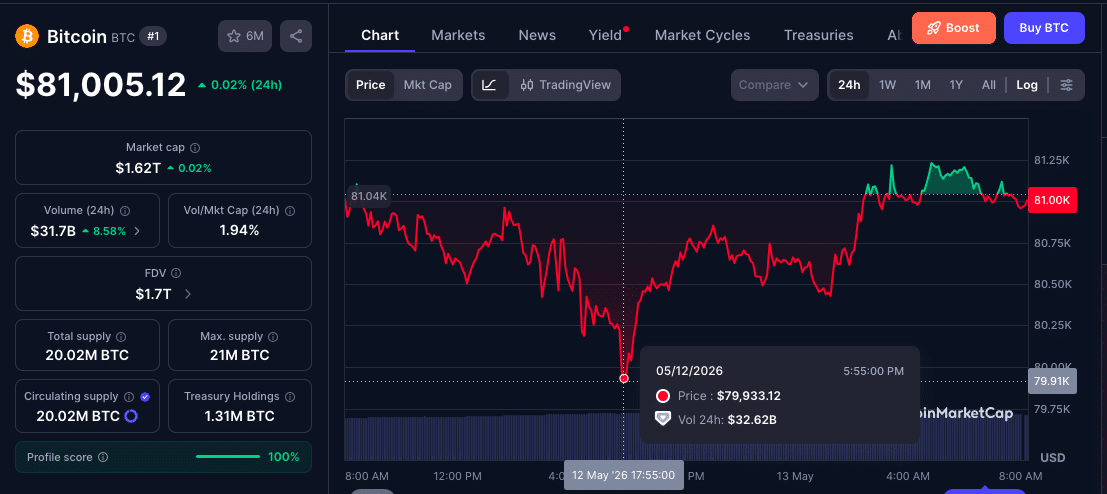
Task: Open the News tab
Action: (537, 35)
